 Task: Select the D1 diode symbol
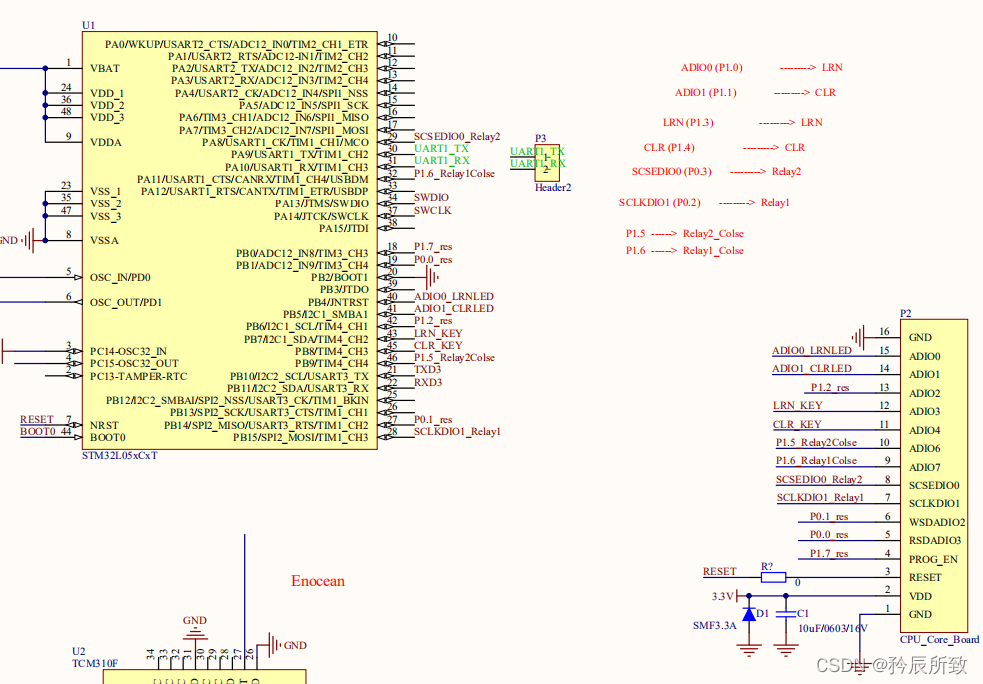pos(749,614)
